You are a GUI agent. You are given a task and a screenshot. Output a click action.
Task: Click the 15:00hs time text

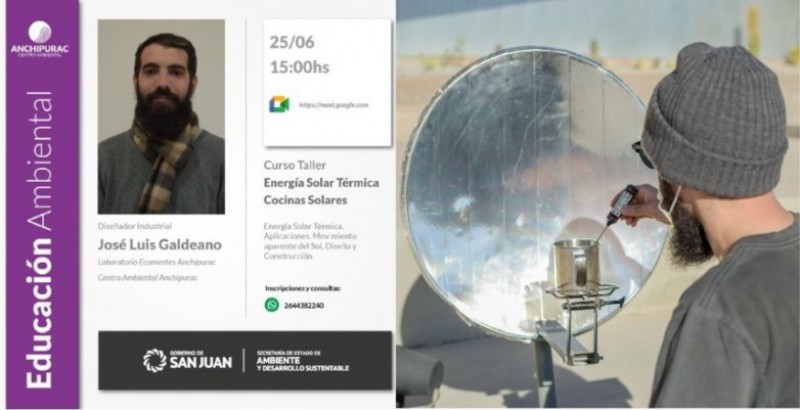pyautogui.click(x=299, y=67)
